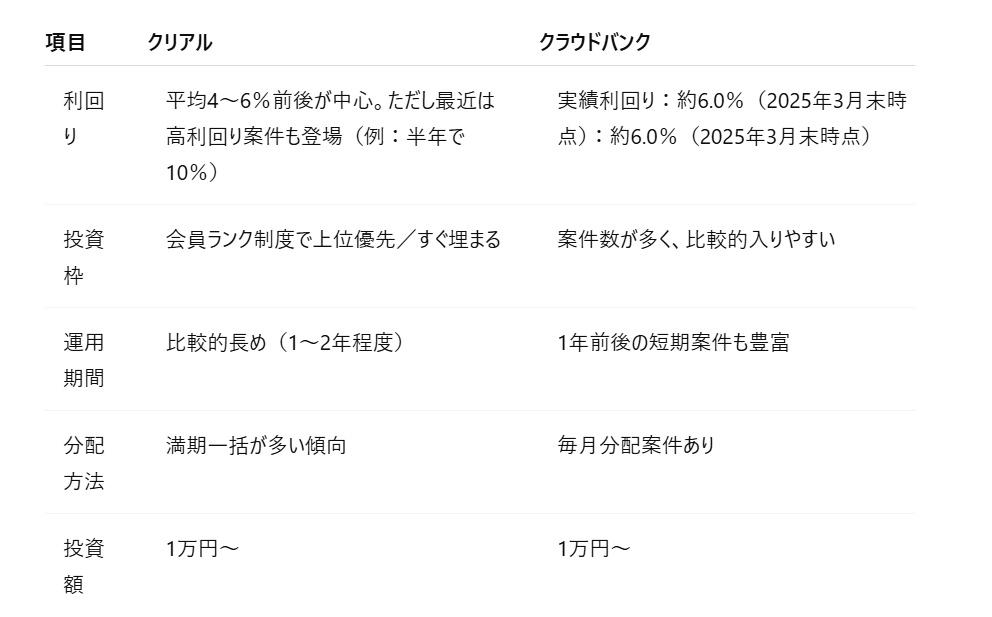Click the 比較的長め(1〜2年程度) cell
This screenshot has height=617, width=992.
point(285,343)
